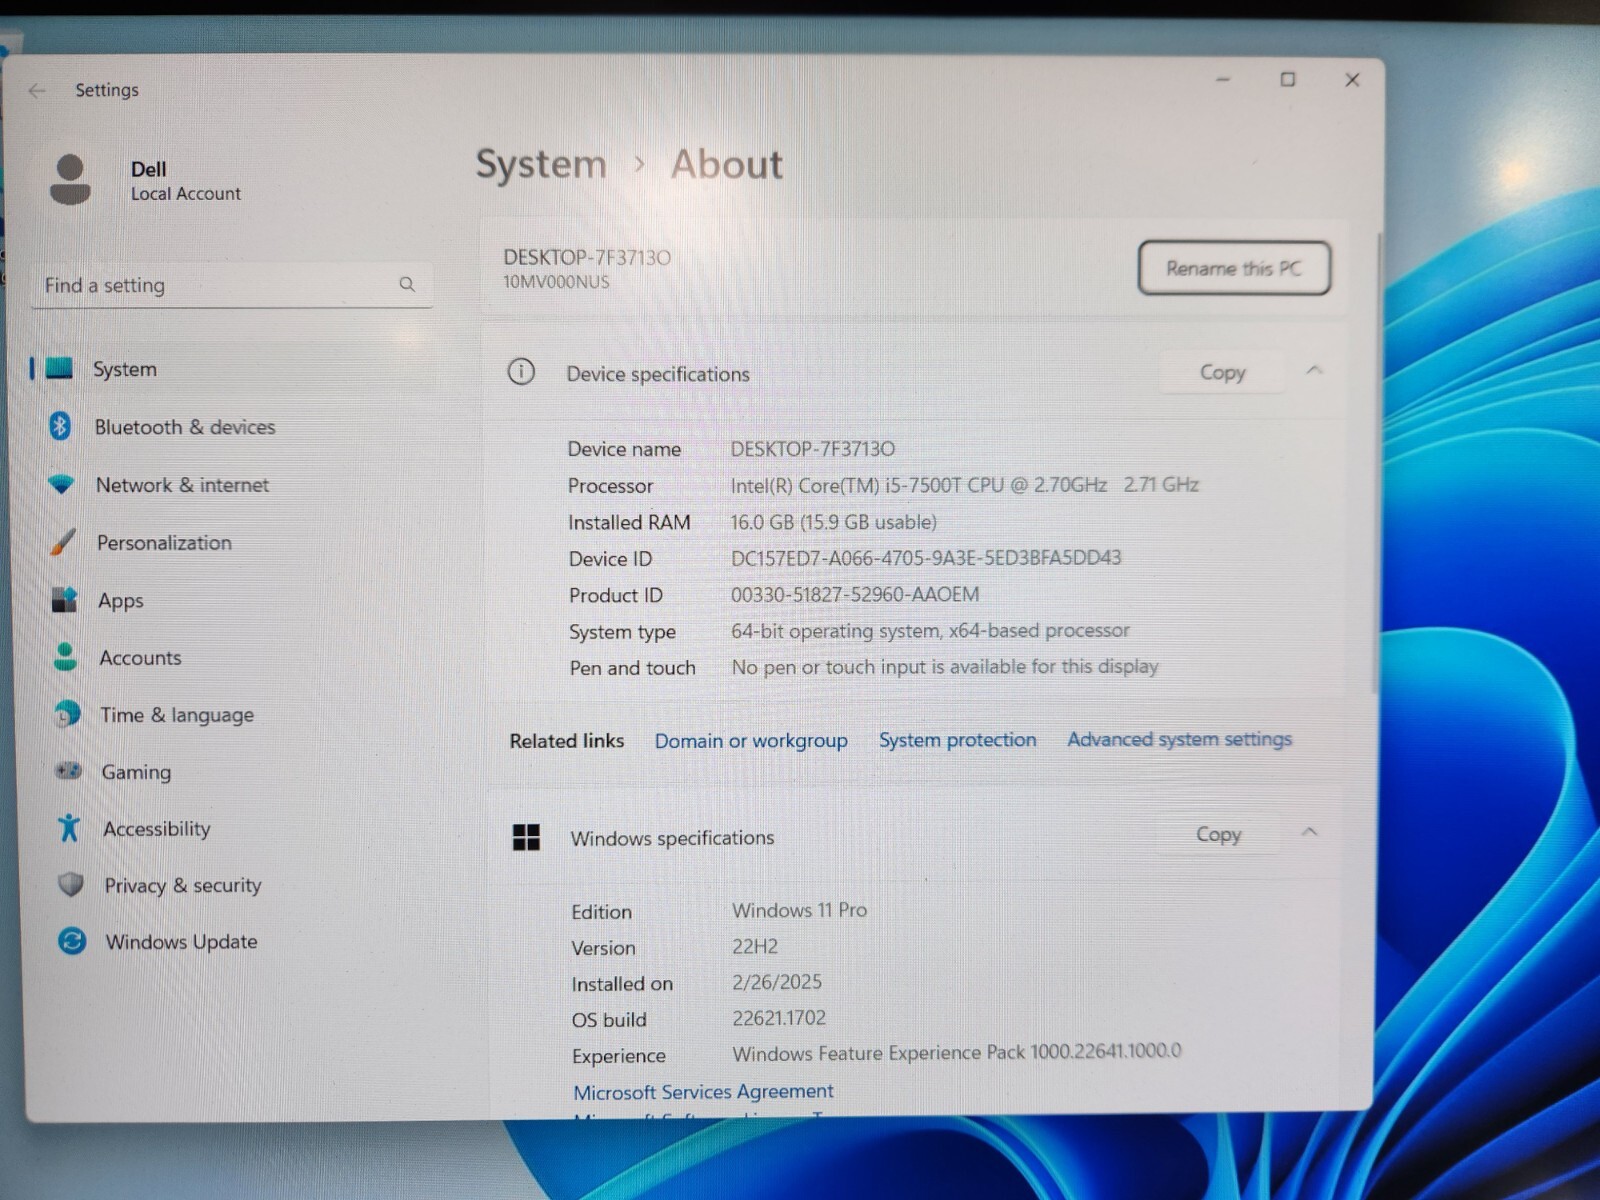Click the Dell Local Account name
Viewport: 1600px width, 1200px height.
(186, 181)
